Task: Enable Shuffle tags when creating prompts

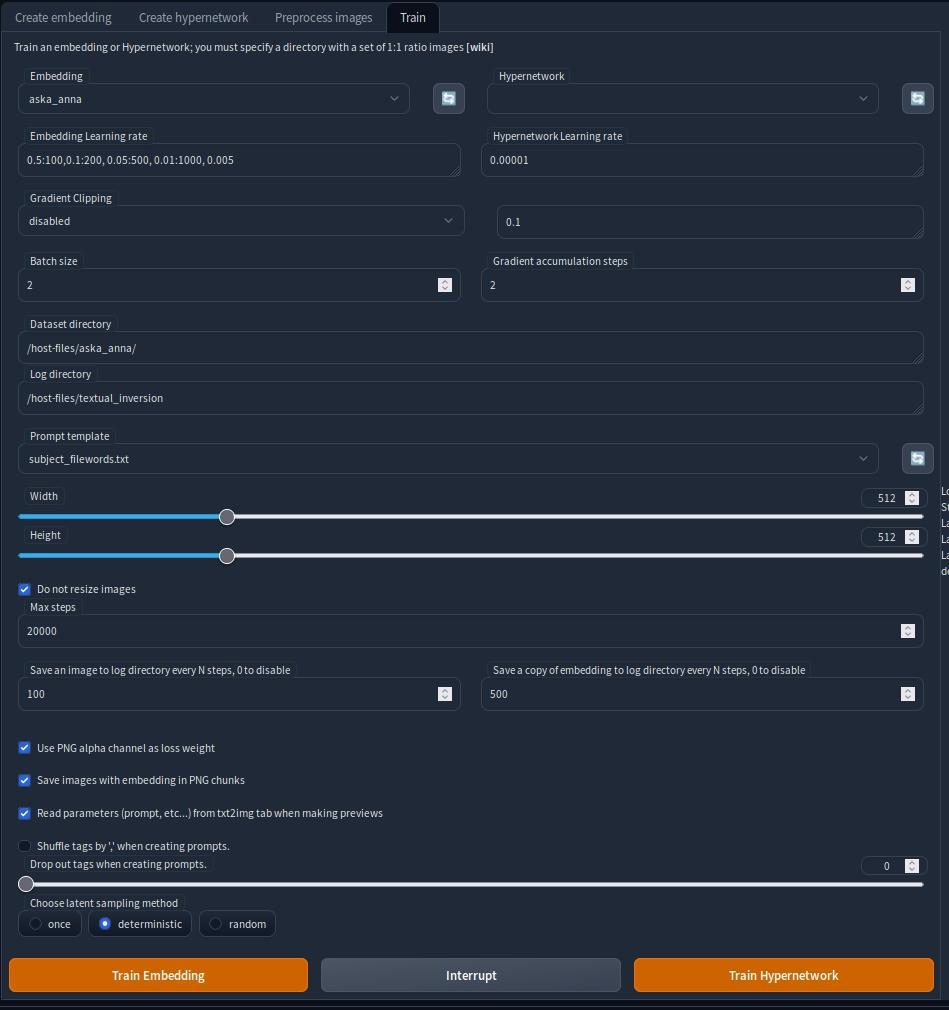Action: point(24,846)
